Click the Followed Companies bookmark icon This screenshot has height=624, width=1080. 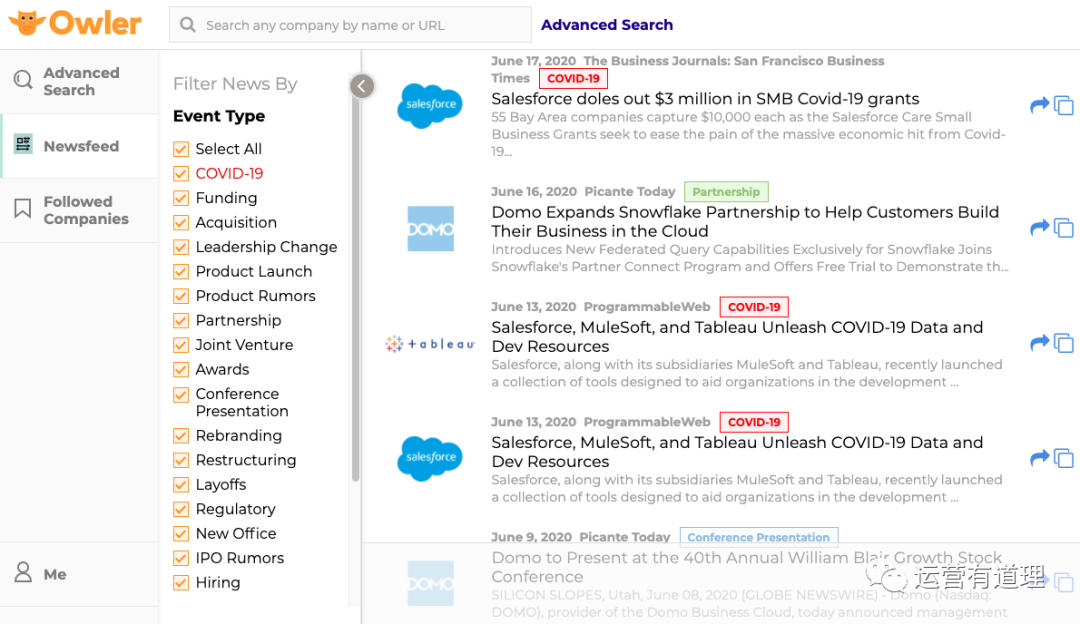click(x=23, y=208)
